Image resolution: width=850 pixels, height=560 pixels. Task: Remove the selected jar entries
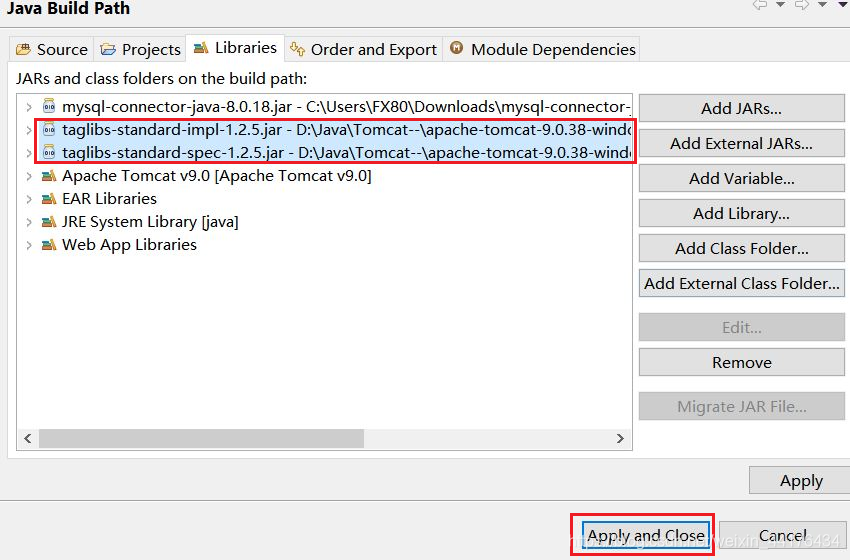pos(742,362)
